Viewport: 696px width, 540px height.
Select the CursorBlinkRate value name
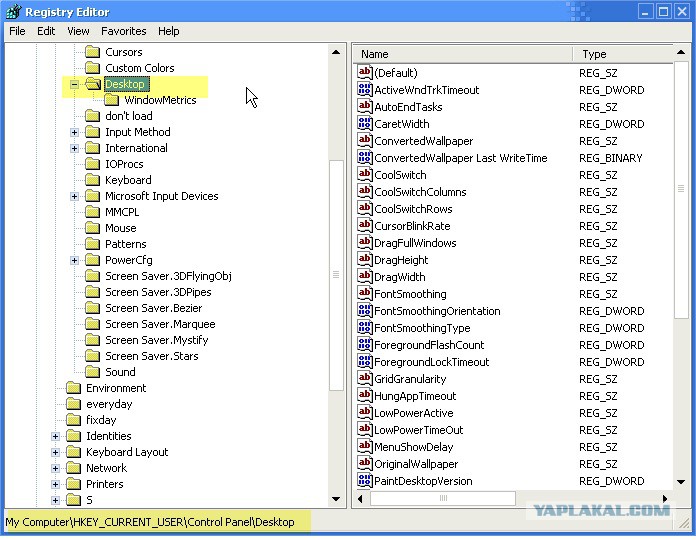pos(412,226)
